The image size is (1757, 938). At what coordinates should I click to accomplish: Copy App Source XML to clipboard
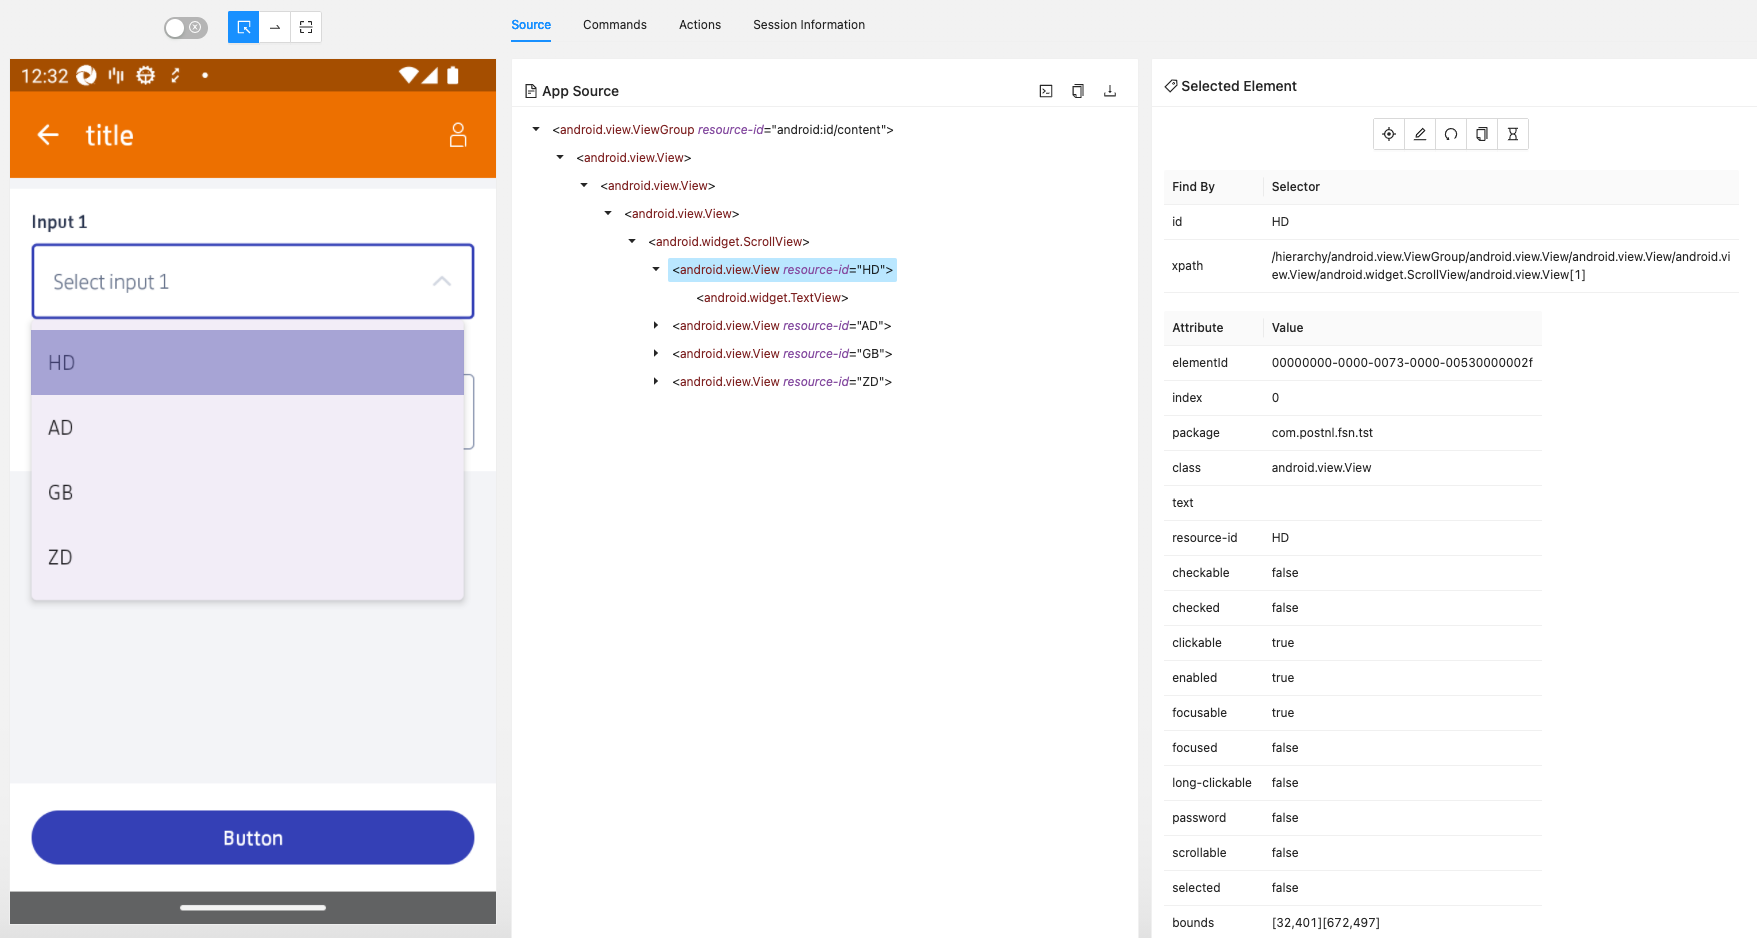tap(1077, 91)
